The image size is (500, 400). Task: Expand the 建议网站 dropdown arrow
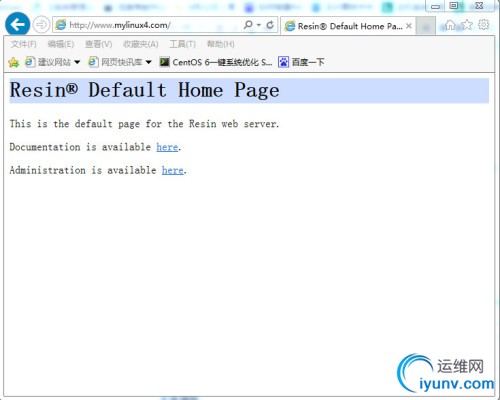pos(77,62)
